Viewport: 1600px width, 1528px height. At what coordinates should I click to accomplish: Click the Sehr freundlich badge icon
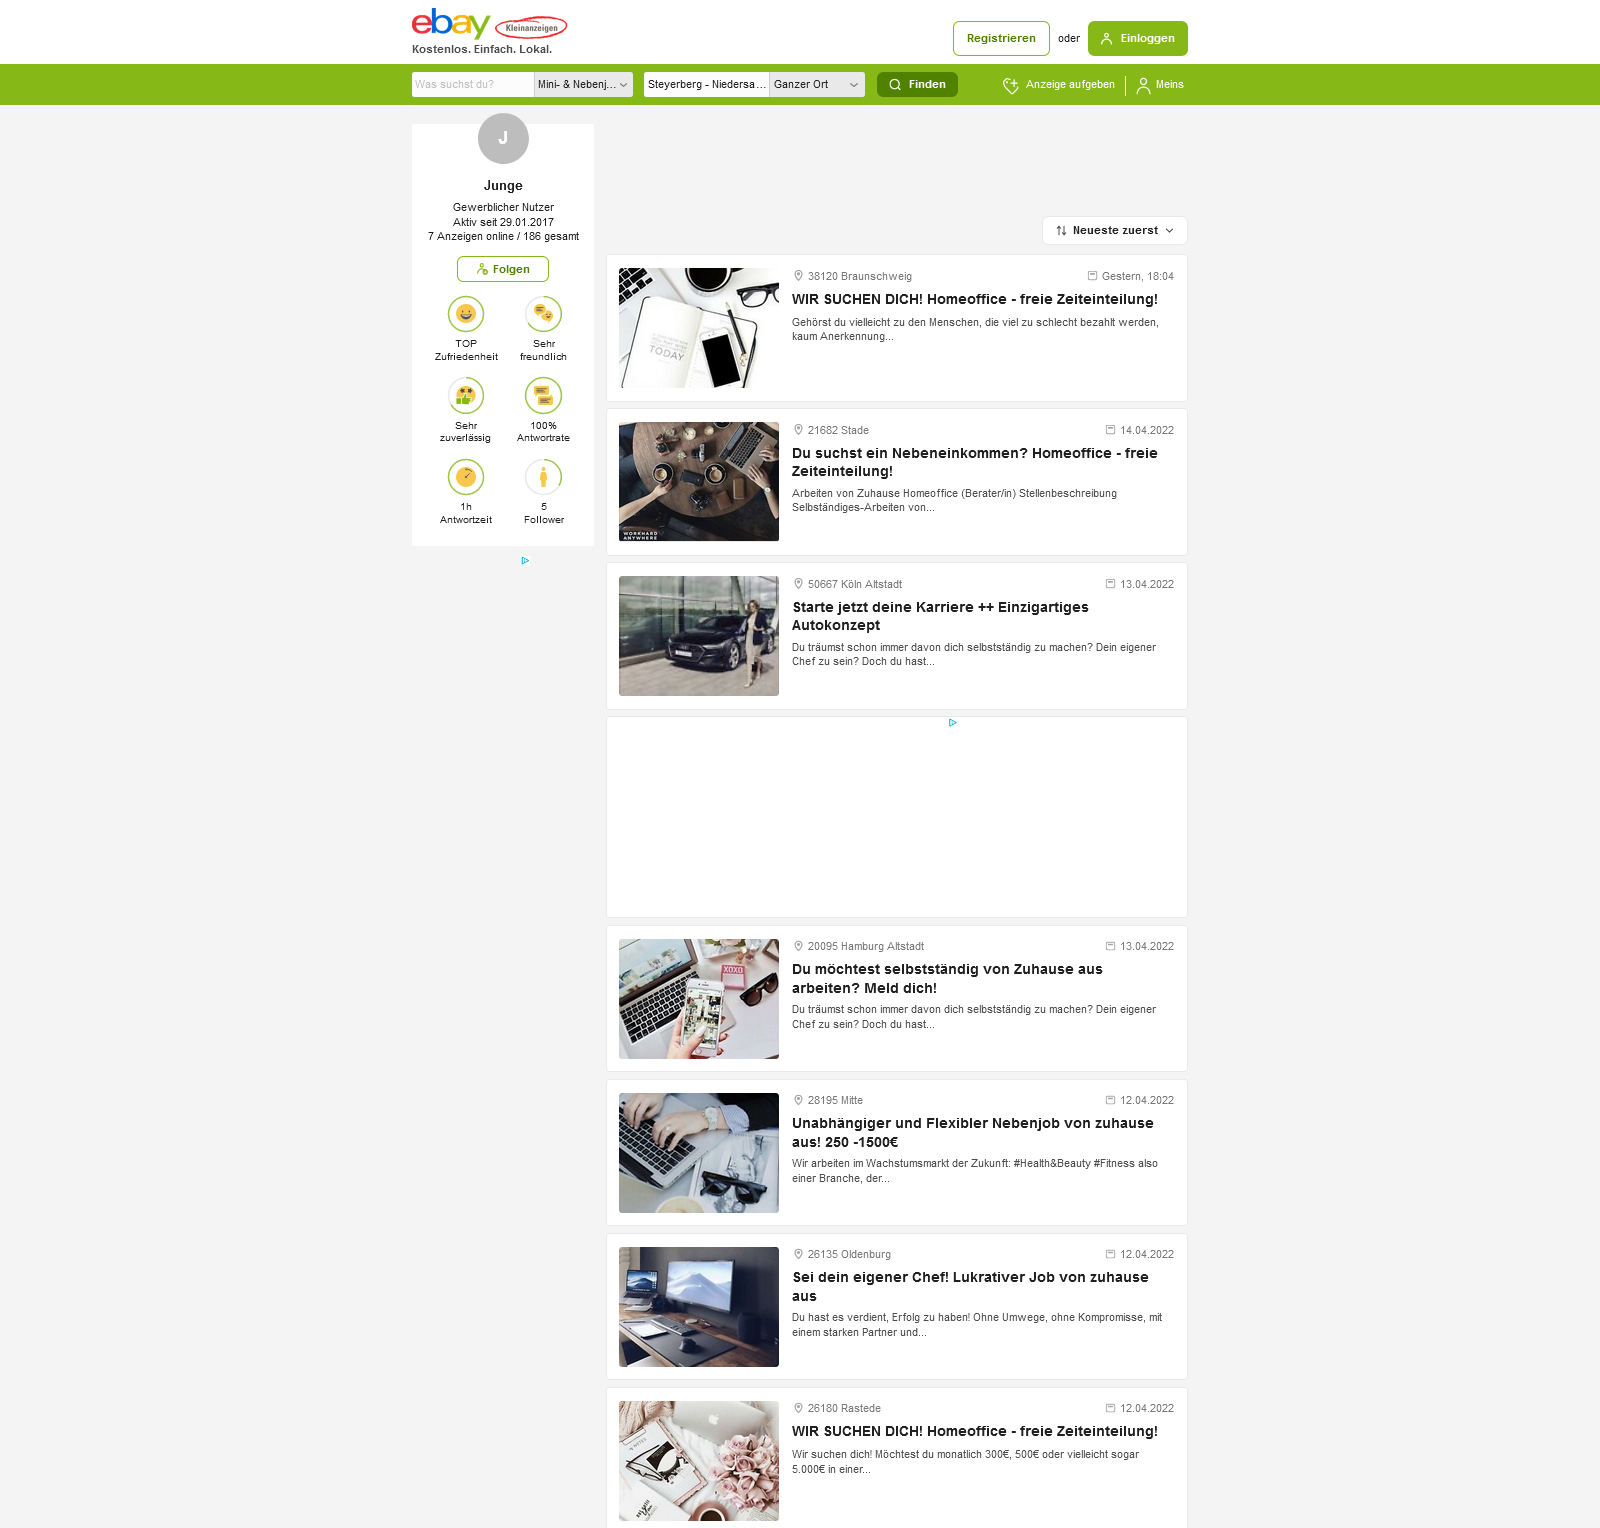click(x=544, y=314)
